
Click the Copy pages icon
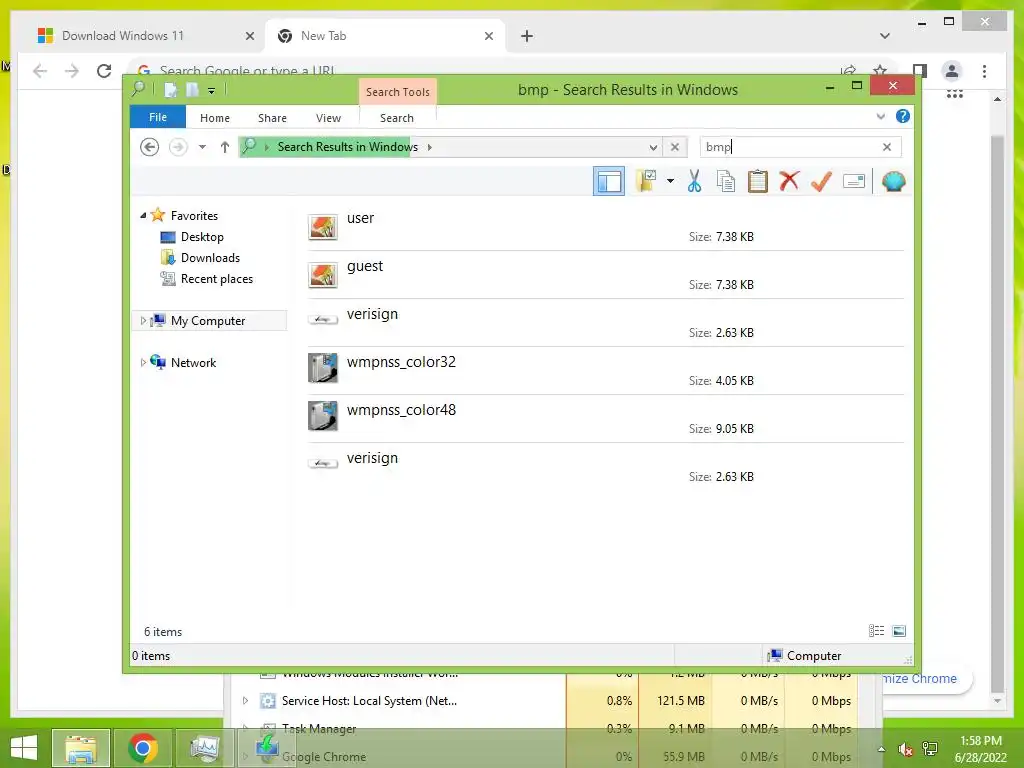tap(726, 181)
